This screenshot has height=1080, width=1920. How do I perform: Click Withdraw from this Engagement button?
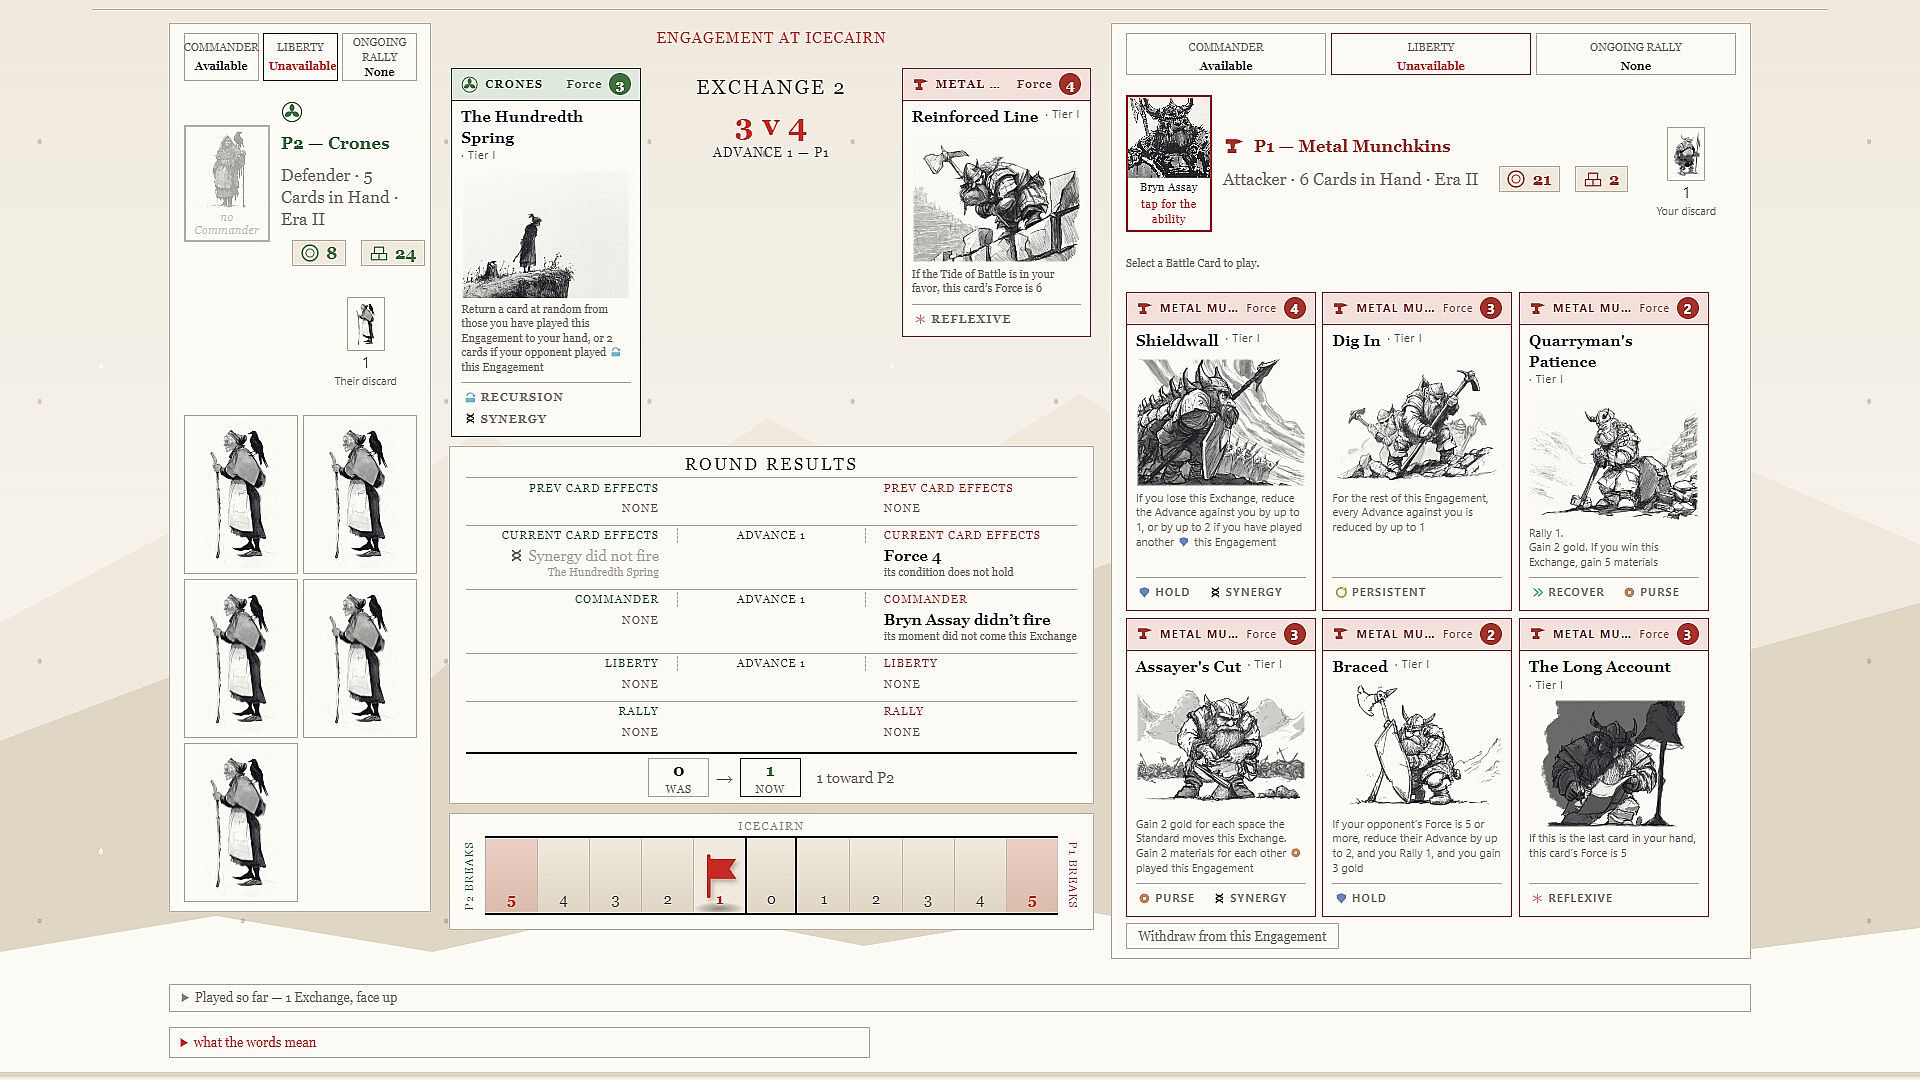pyautogui.click(x=1231, y=936)
